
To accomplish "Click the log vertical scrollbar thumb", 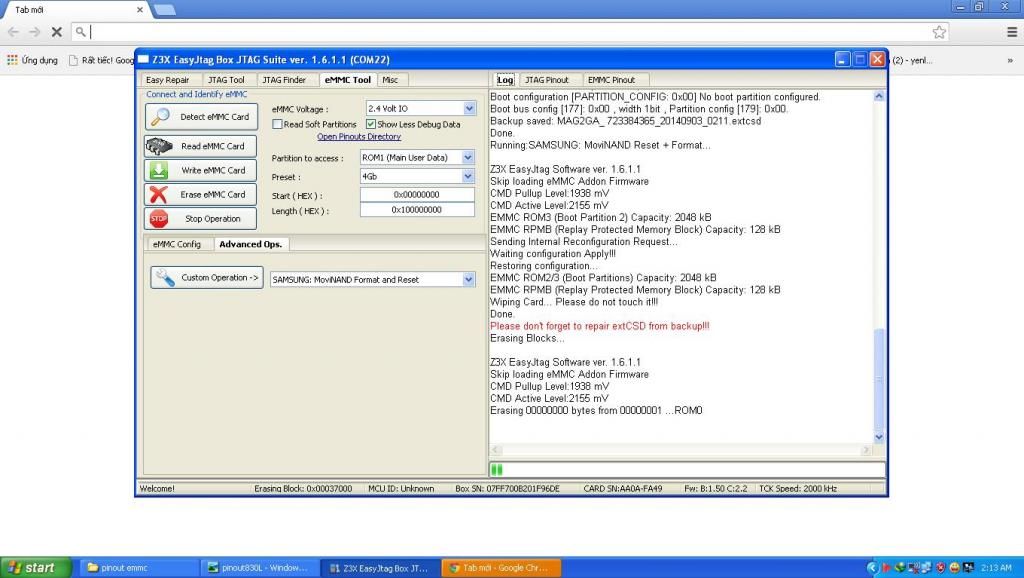I will click(879, 379).
